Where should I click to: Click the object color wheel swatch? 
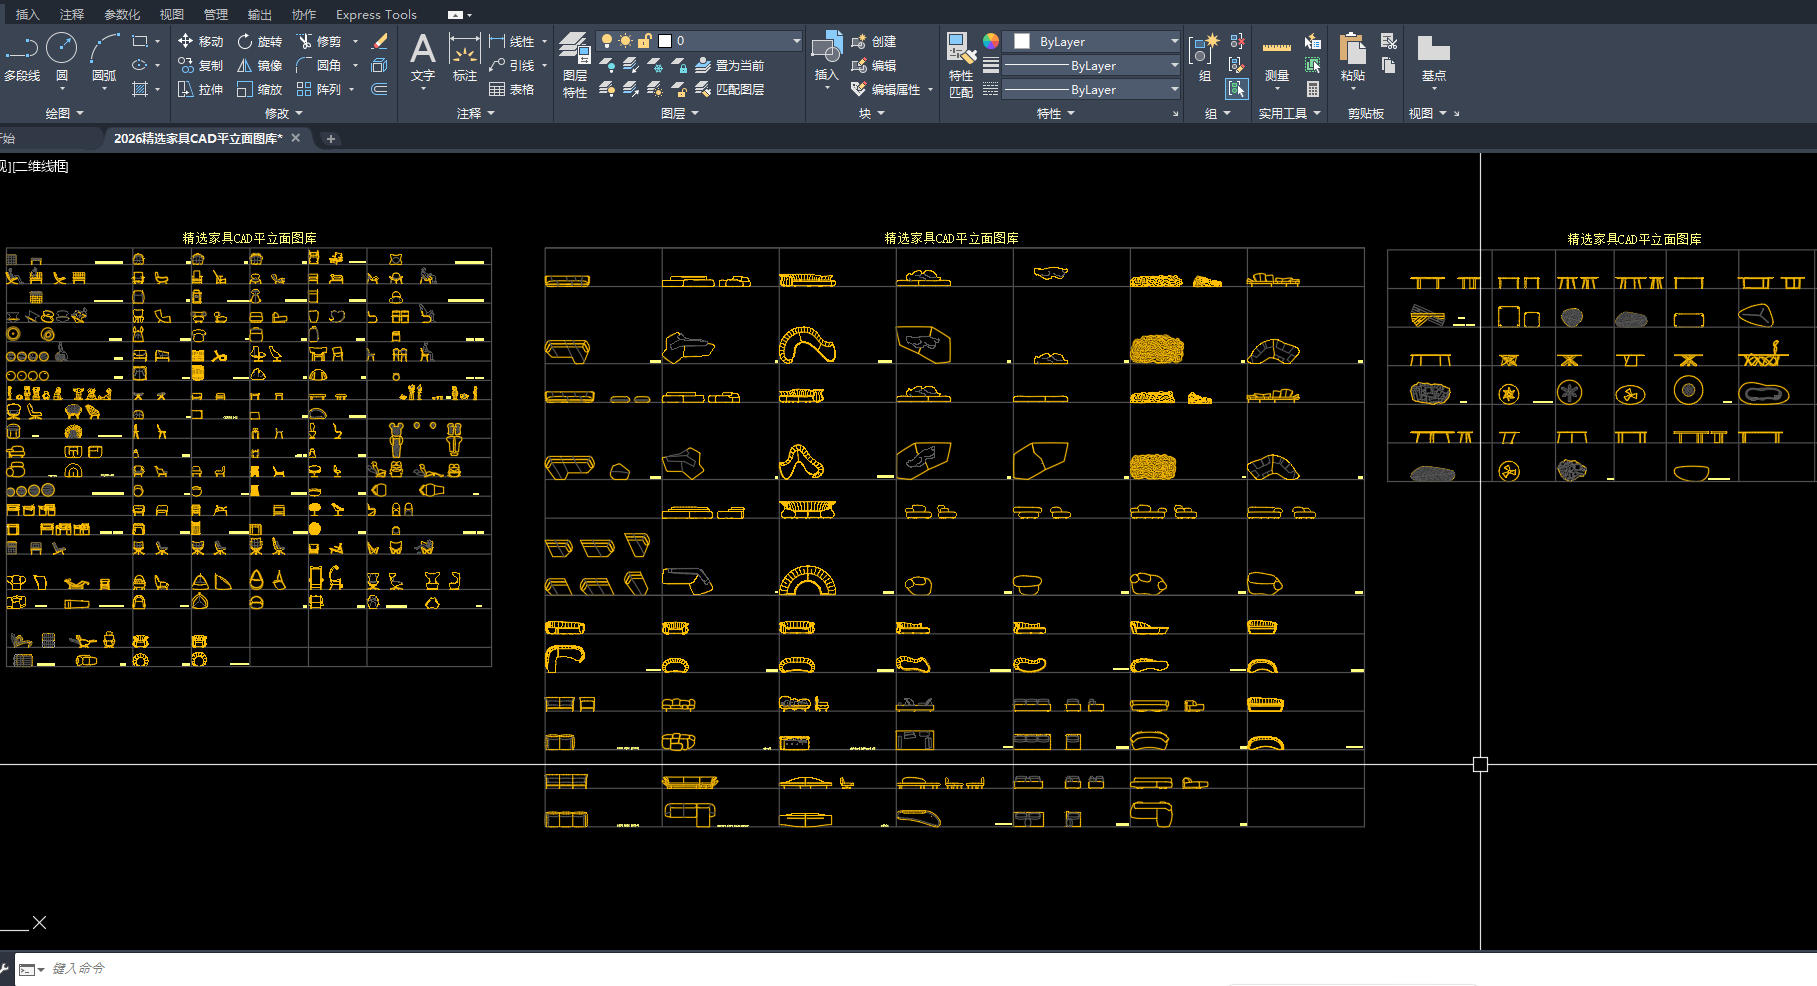tap(990, 41)
